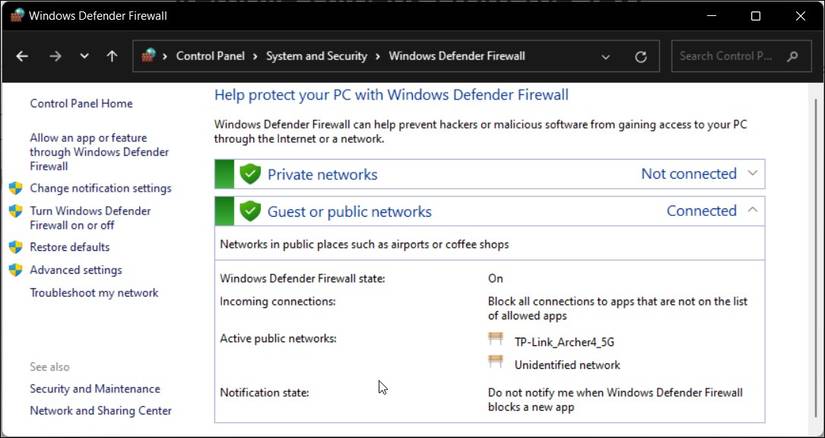Collapse the Guest or public networks section
Viewport: 825px width, 438px height.
tap(753, 210)
